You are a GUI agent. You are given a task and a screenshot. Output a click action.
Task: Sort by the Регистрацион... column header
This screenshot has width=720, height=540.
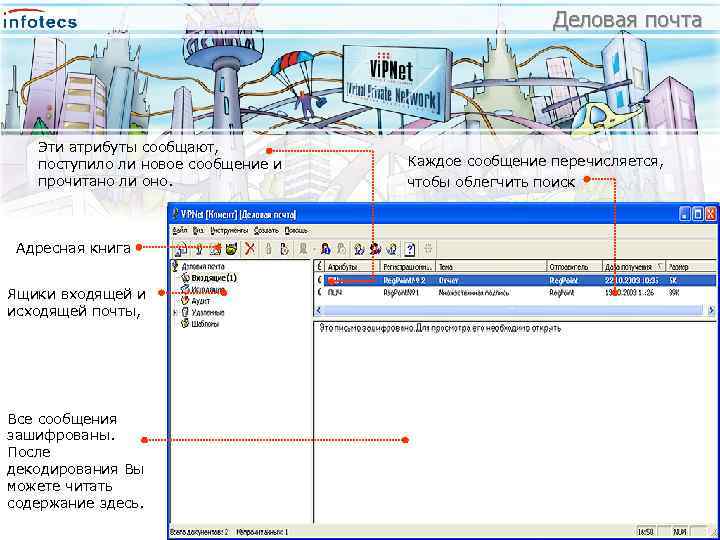click(408, 267)
